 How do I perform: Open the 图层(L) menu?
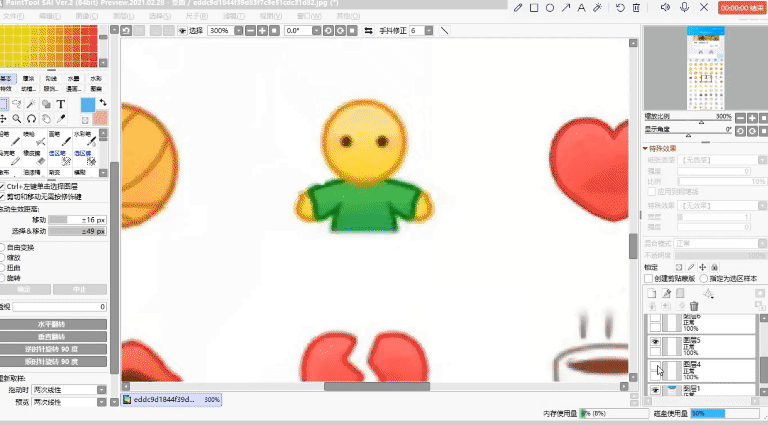(123, 16)
